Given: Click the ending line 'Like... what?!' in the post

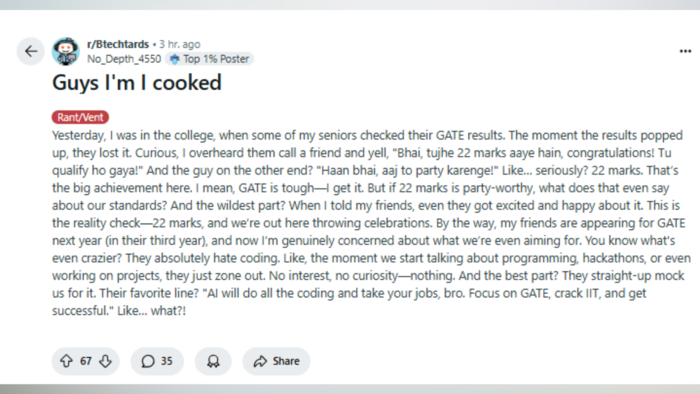Looking at the screenshot, I should (x=151, y=311).
